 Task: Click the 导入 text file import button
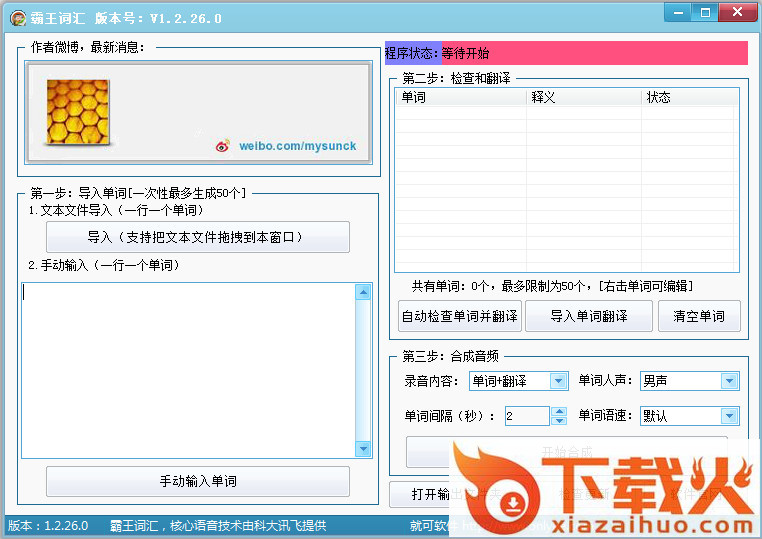tap(198, 237)
